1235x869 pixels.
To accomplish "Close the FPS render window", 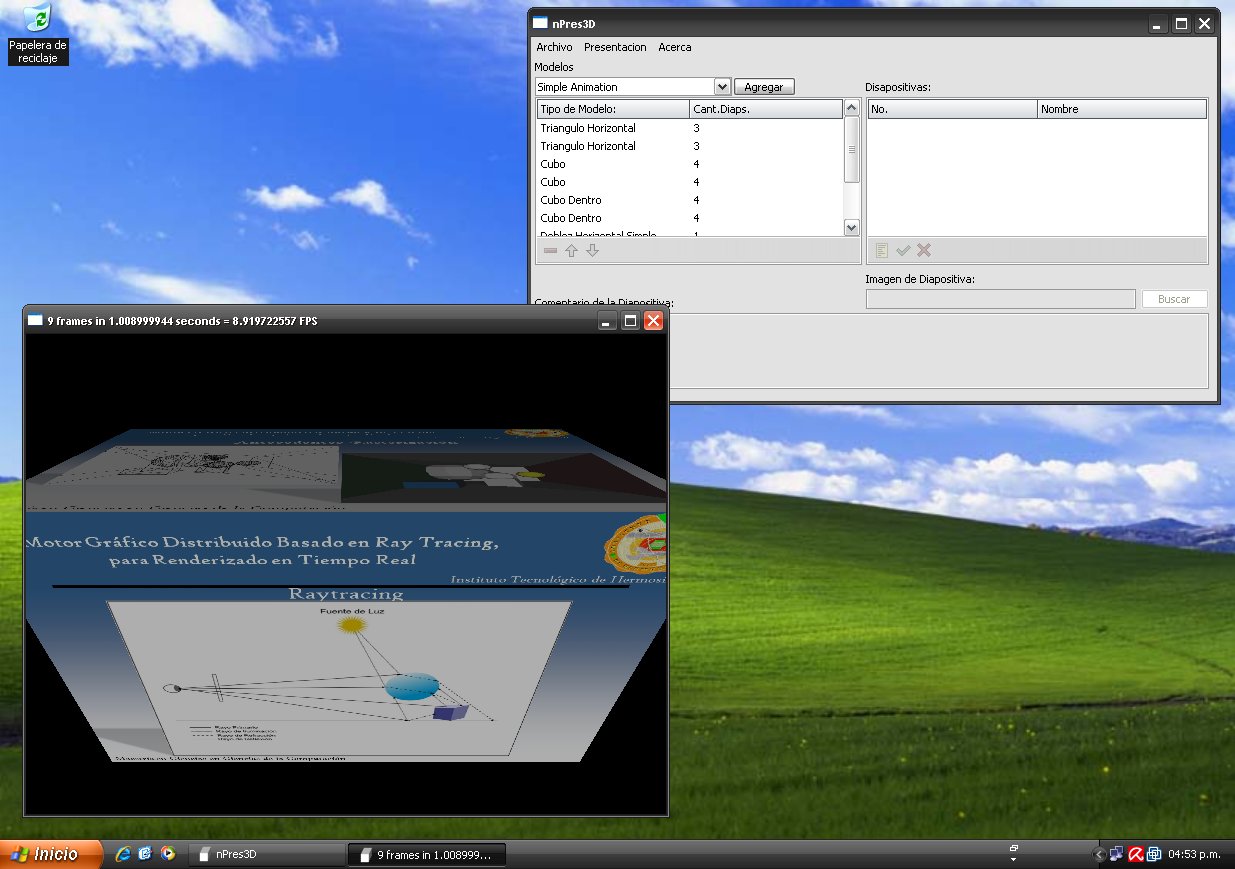I will coord(653,321).
